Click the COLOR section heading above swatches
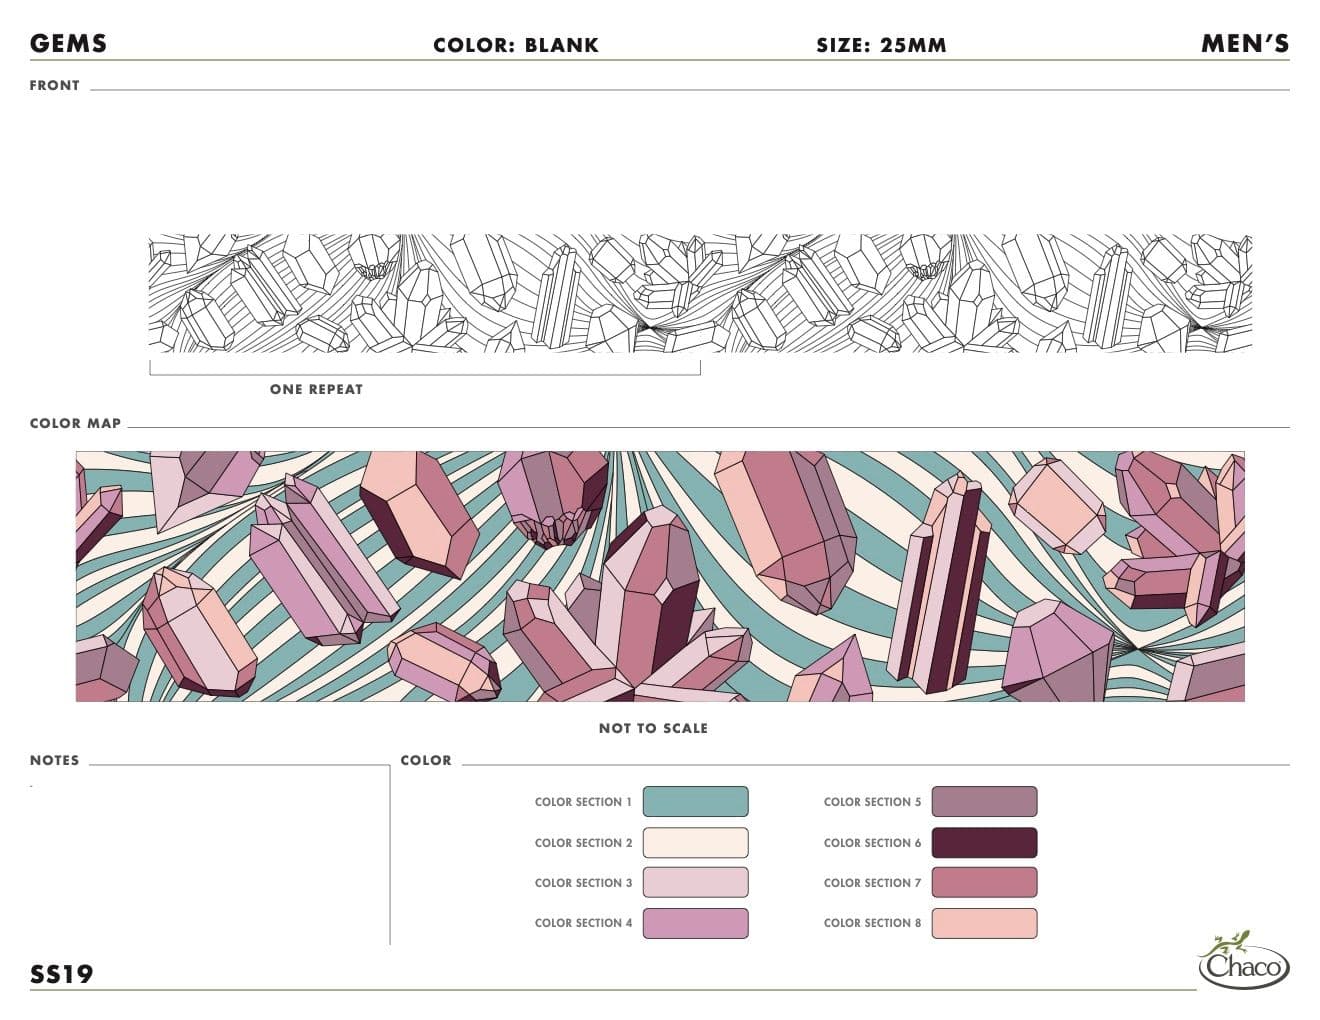 (x=426, y=760)
